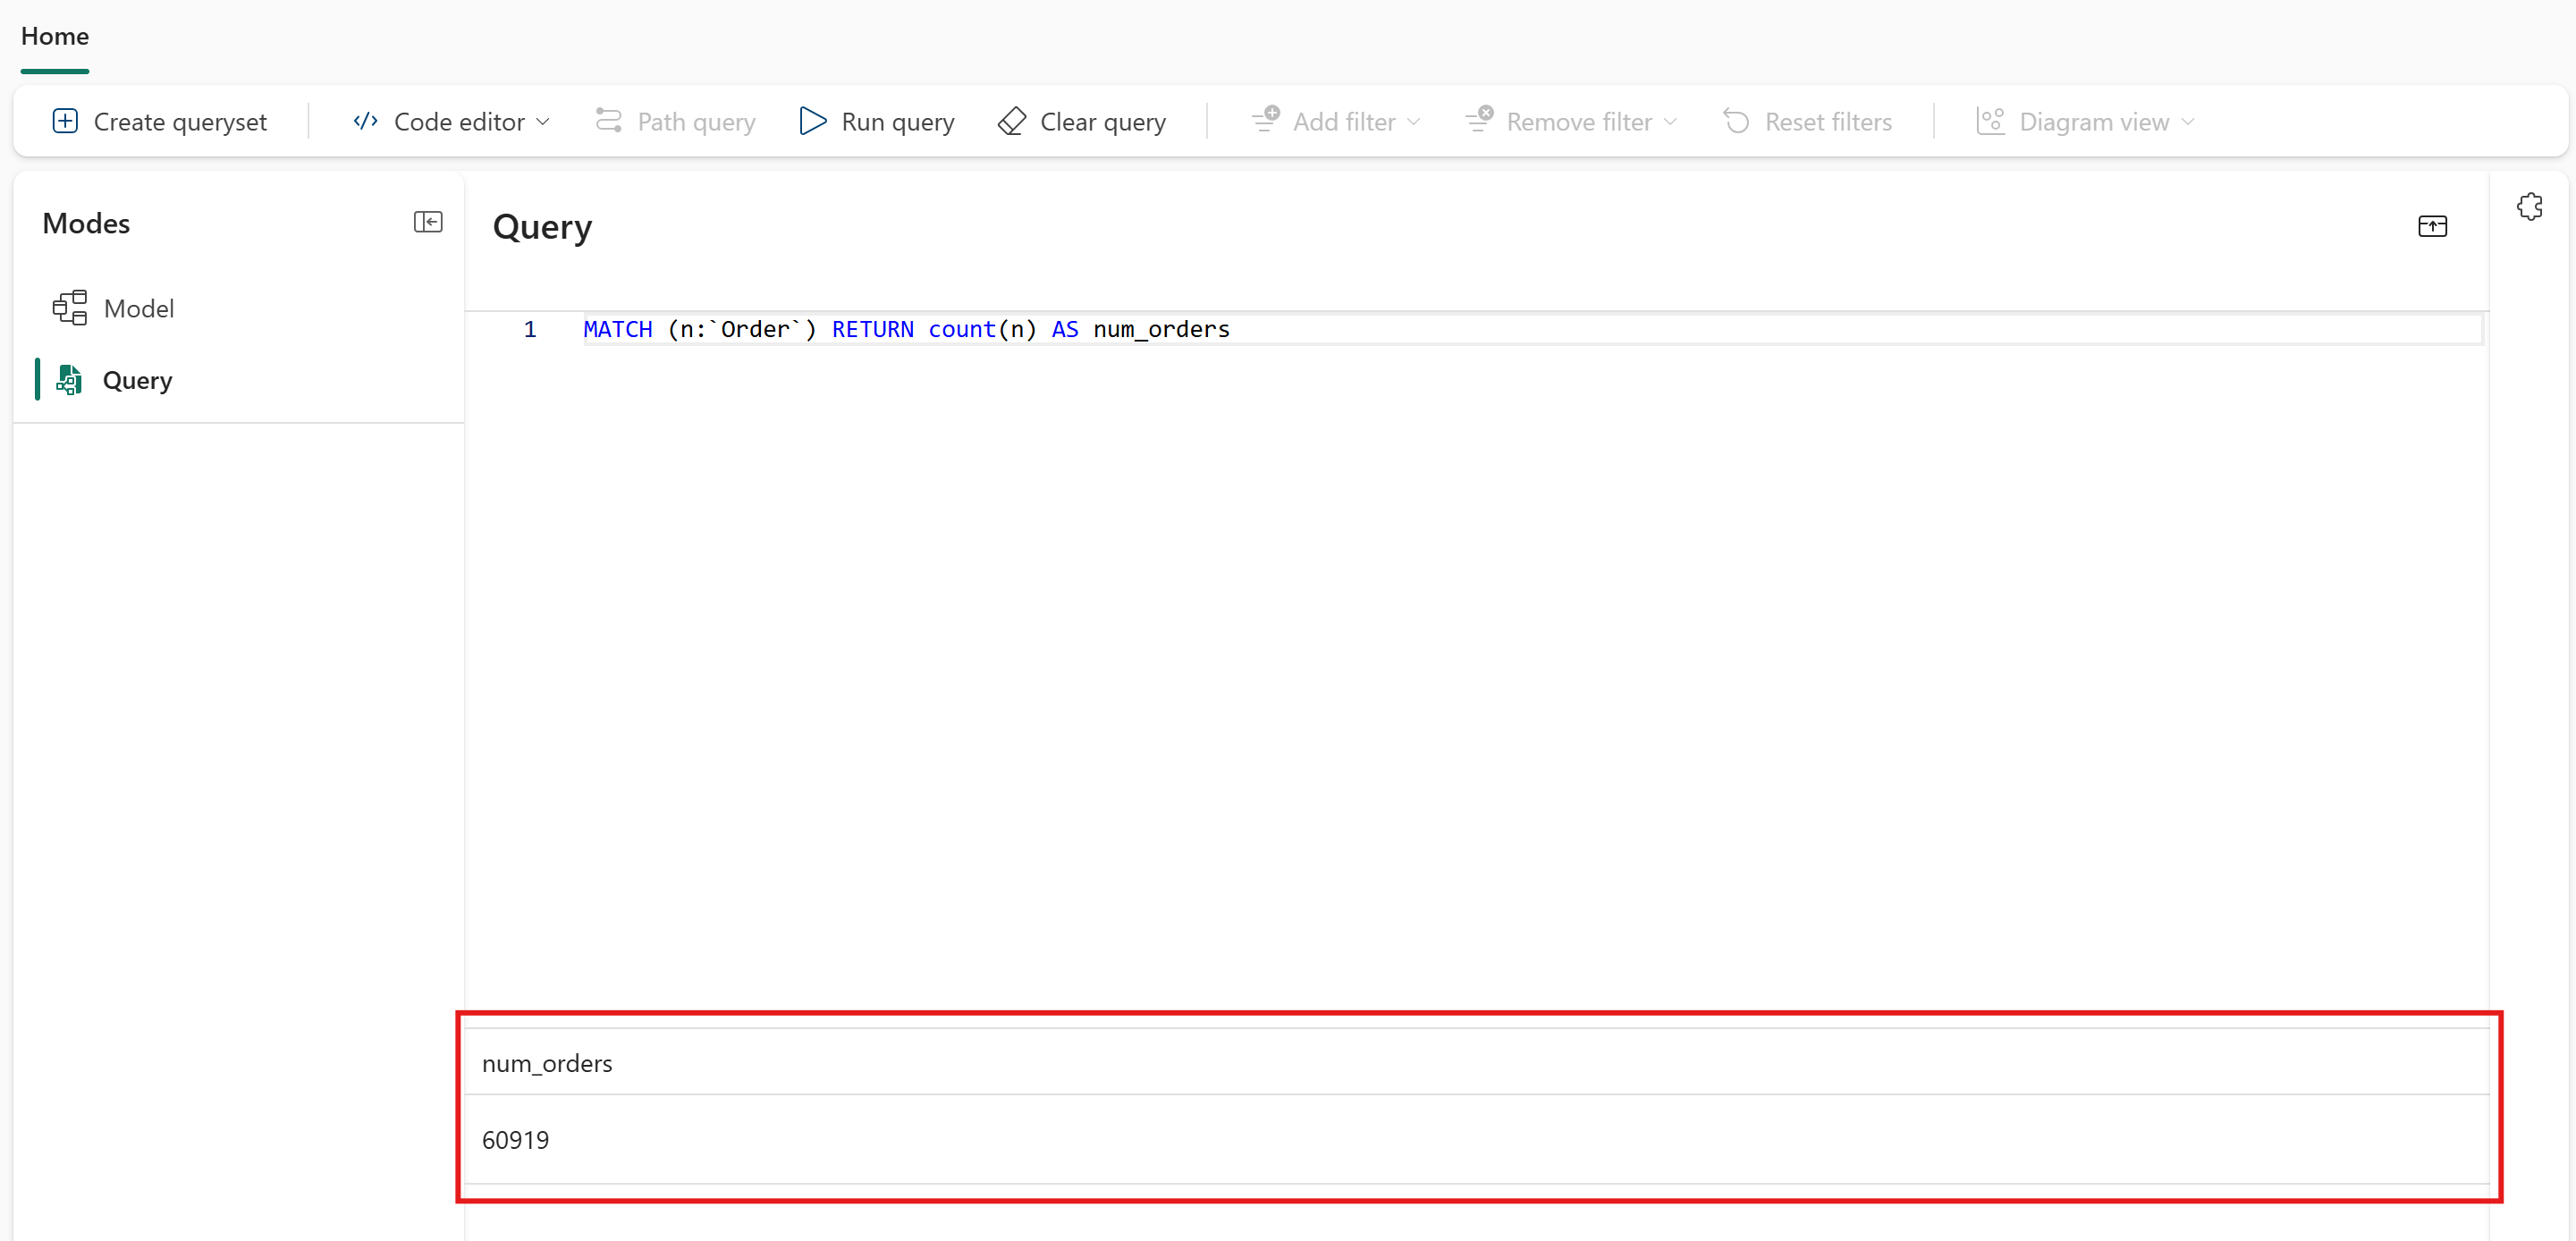Click the Path query label
The image size is (2576, 1241).
pyautogui.click(x=696, y=122)
